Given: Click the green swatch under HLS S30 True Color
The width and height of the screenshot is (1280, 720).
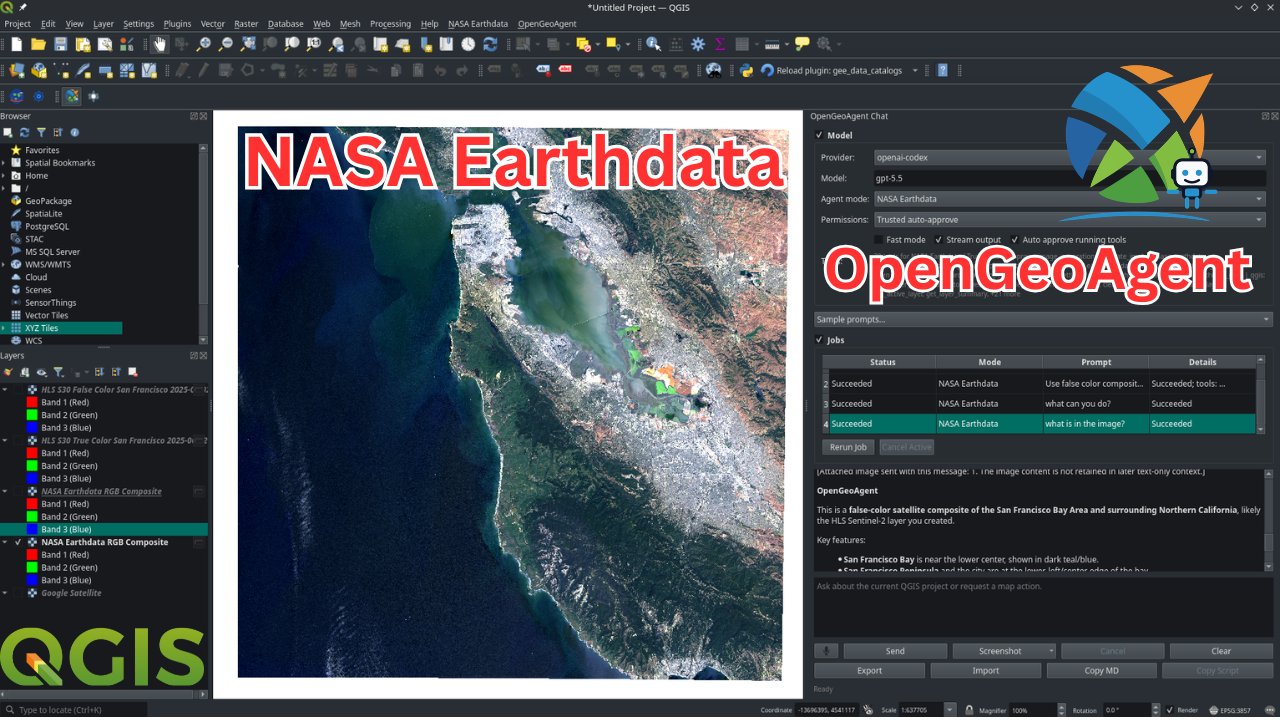Looking at the screenshot, I should (x=33, y=466).
